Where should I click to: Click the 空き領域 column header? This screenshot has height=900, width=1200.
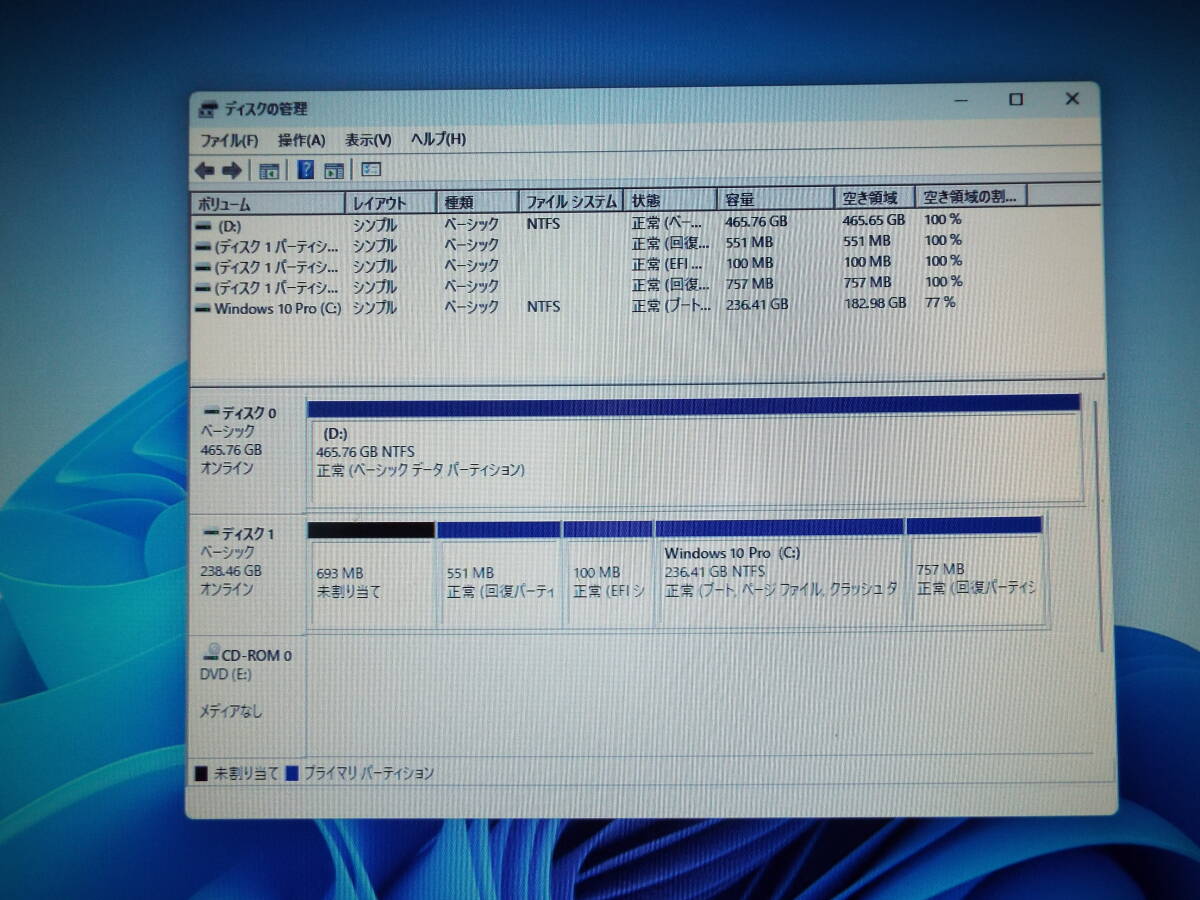(868, 198)
